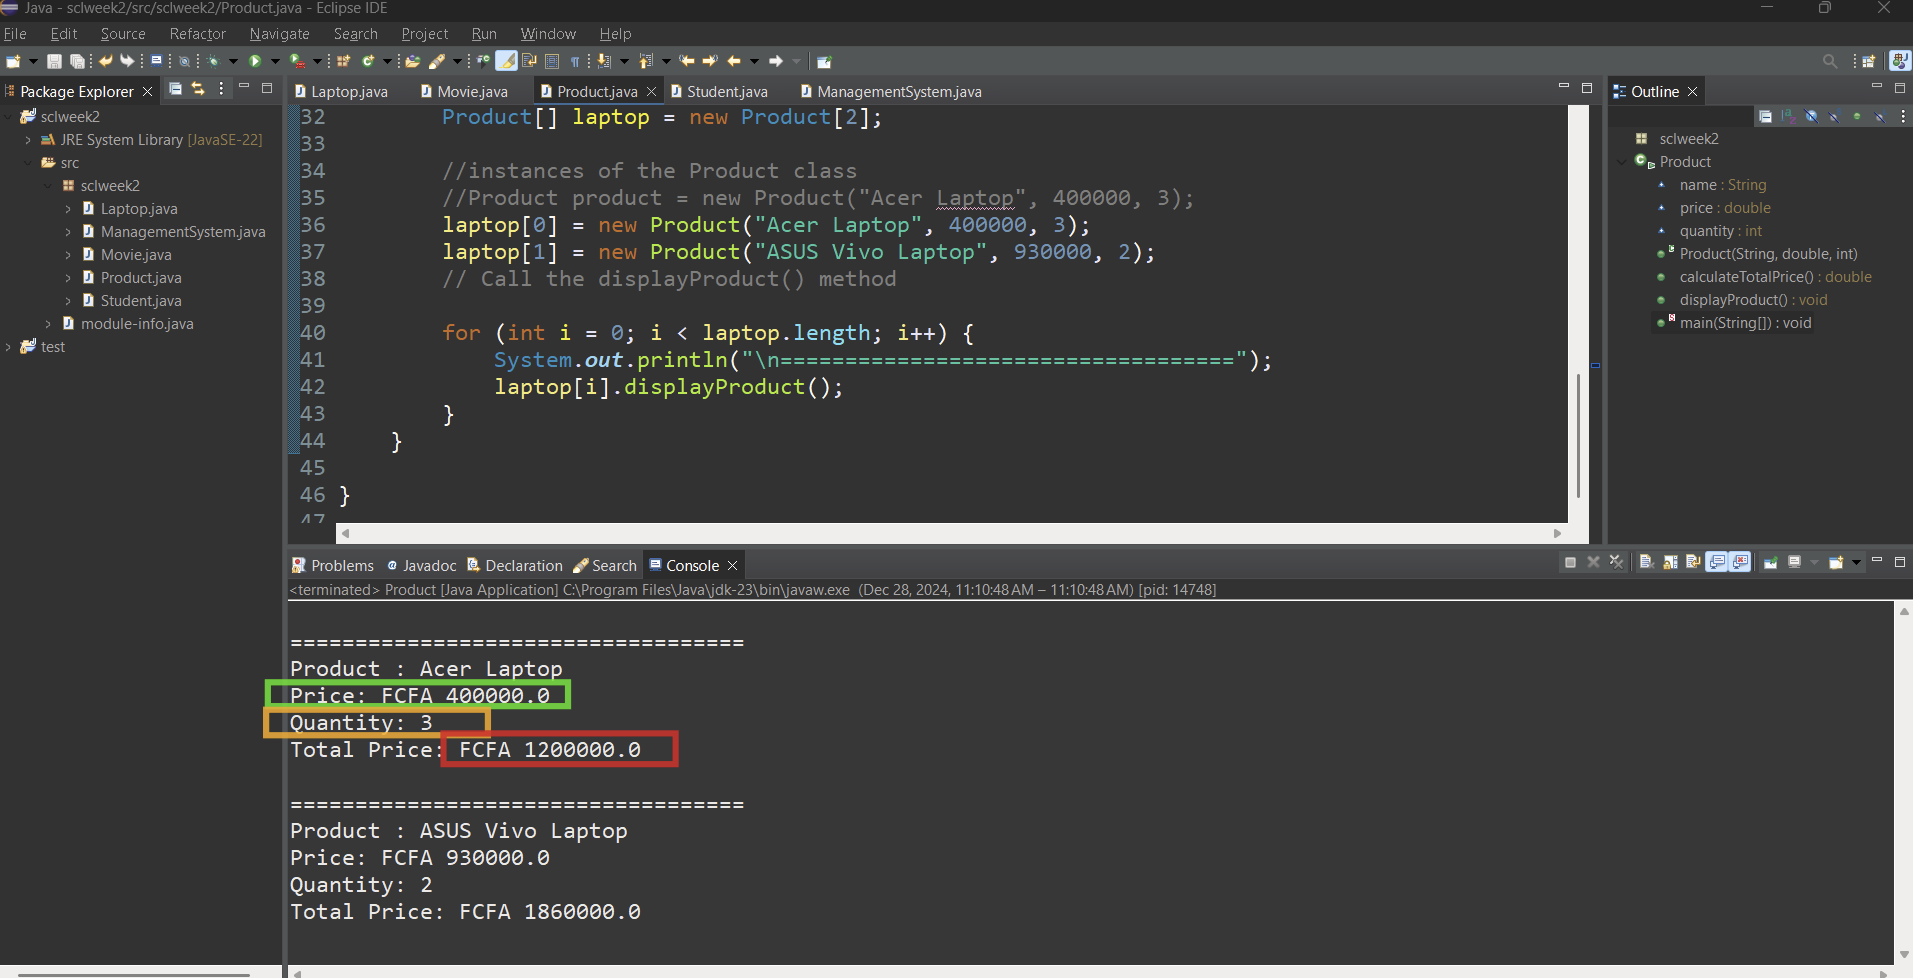Go to Last Edit Location icon
This screenshot has height=978, width=1913.
click(687, 61)
